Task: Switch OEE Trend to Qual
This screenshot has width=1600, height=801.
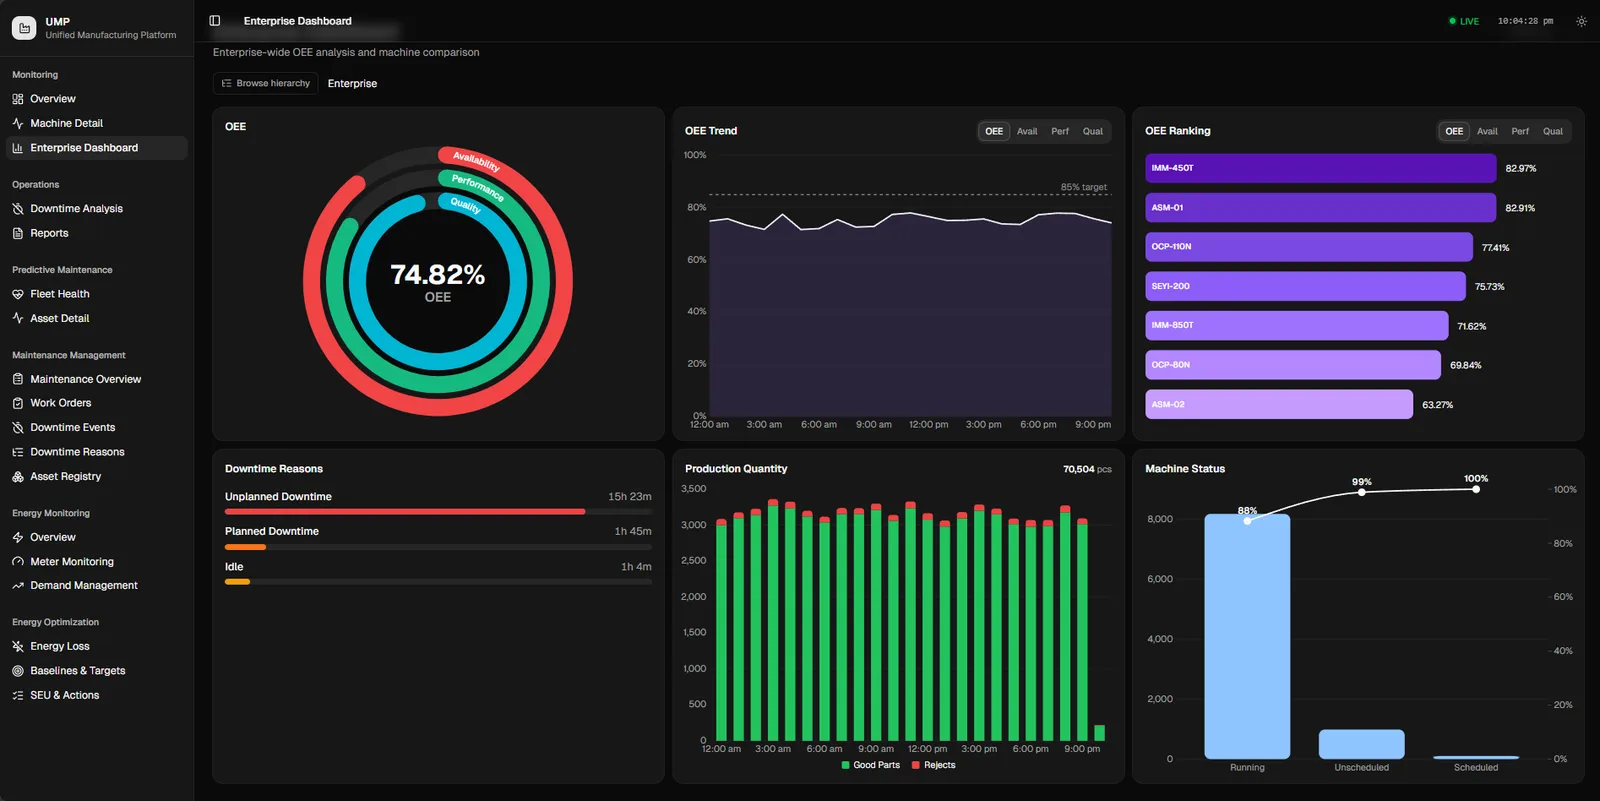Action: pos(1093,131)
